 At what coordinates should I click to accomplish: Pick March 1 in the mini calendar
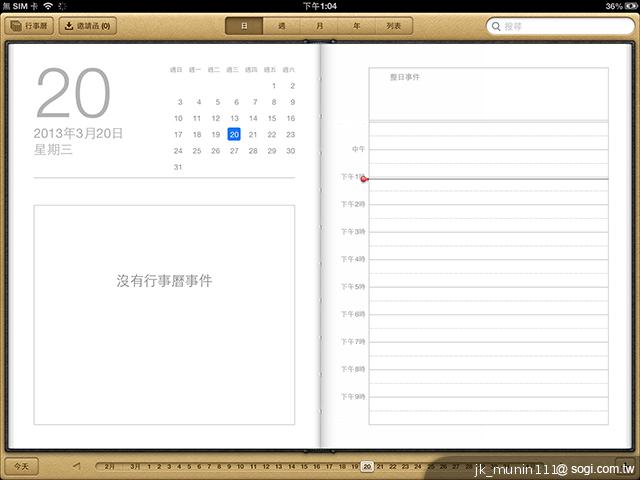(274, 86)
